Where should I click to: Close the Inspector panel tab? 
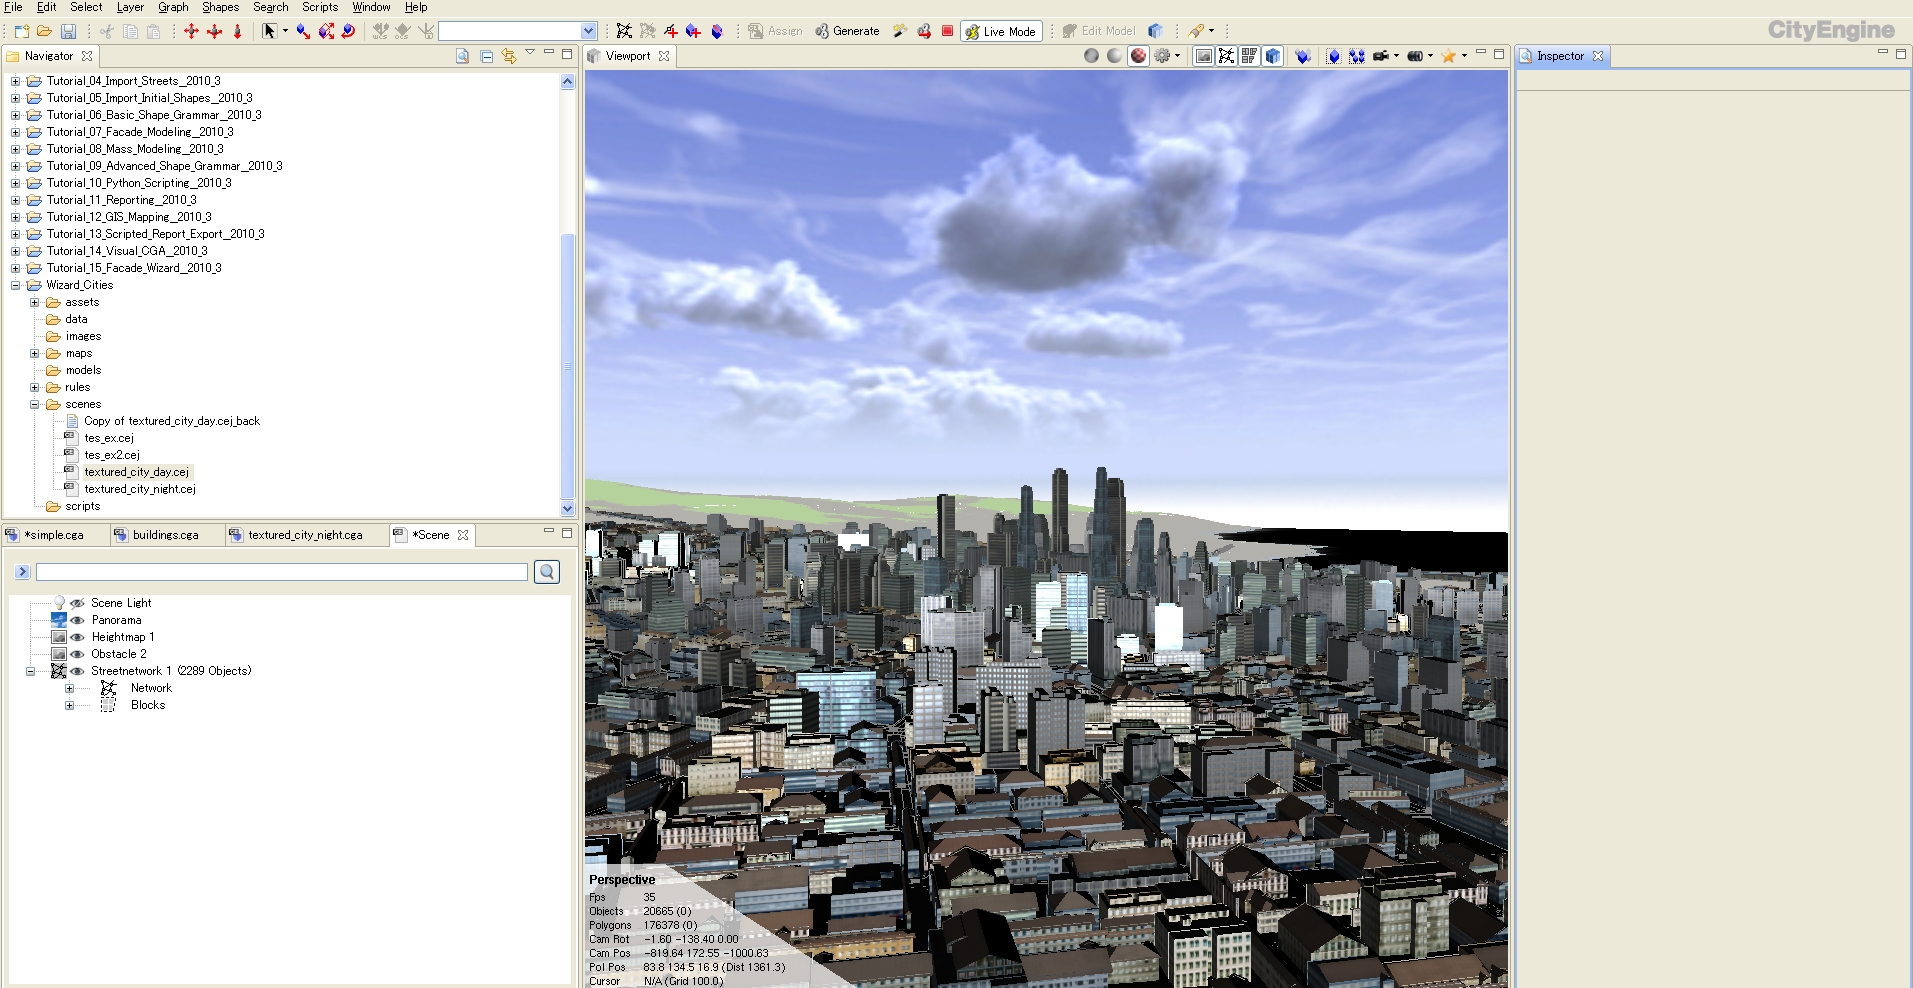click(x=1598, y=56)
